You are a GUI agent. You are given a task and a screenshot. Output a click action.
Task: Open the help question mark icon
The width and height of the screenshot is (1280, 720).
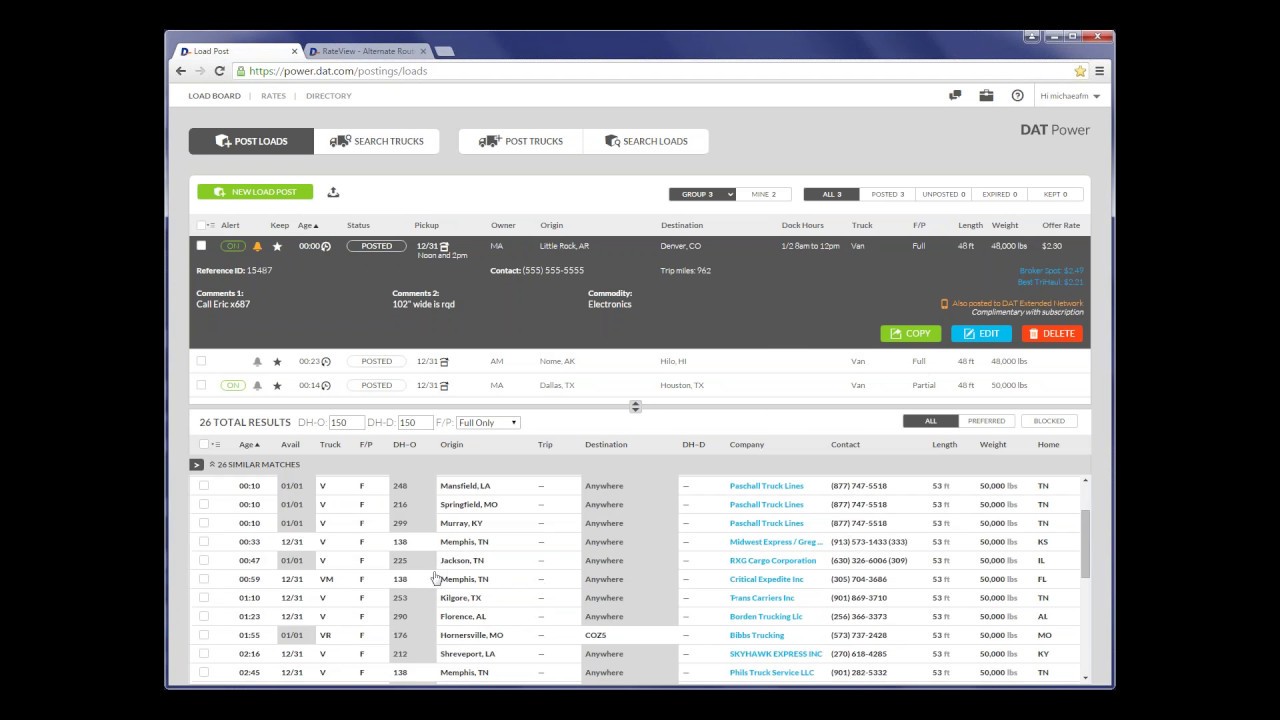1017,96
